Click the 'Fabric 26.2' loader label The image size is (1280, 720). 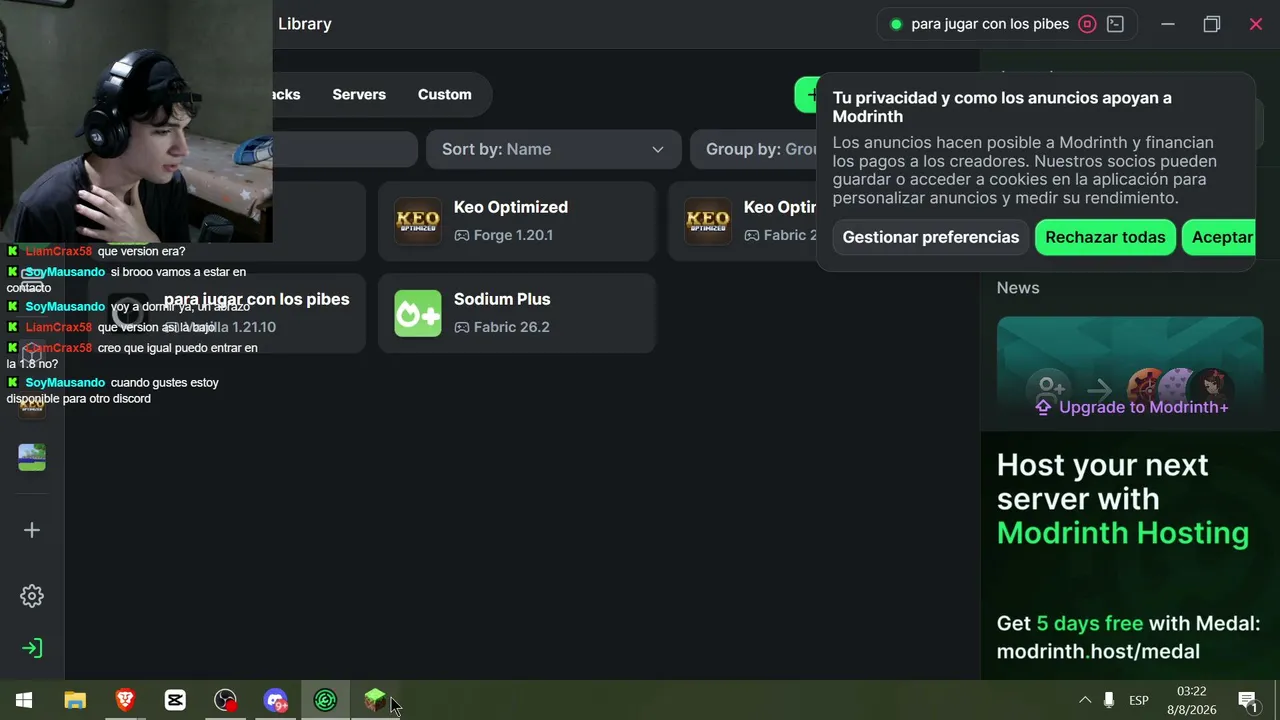pyautogui.click(x=512, y=327)
